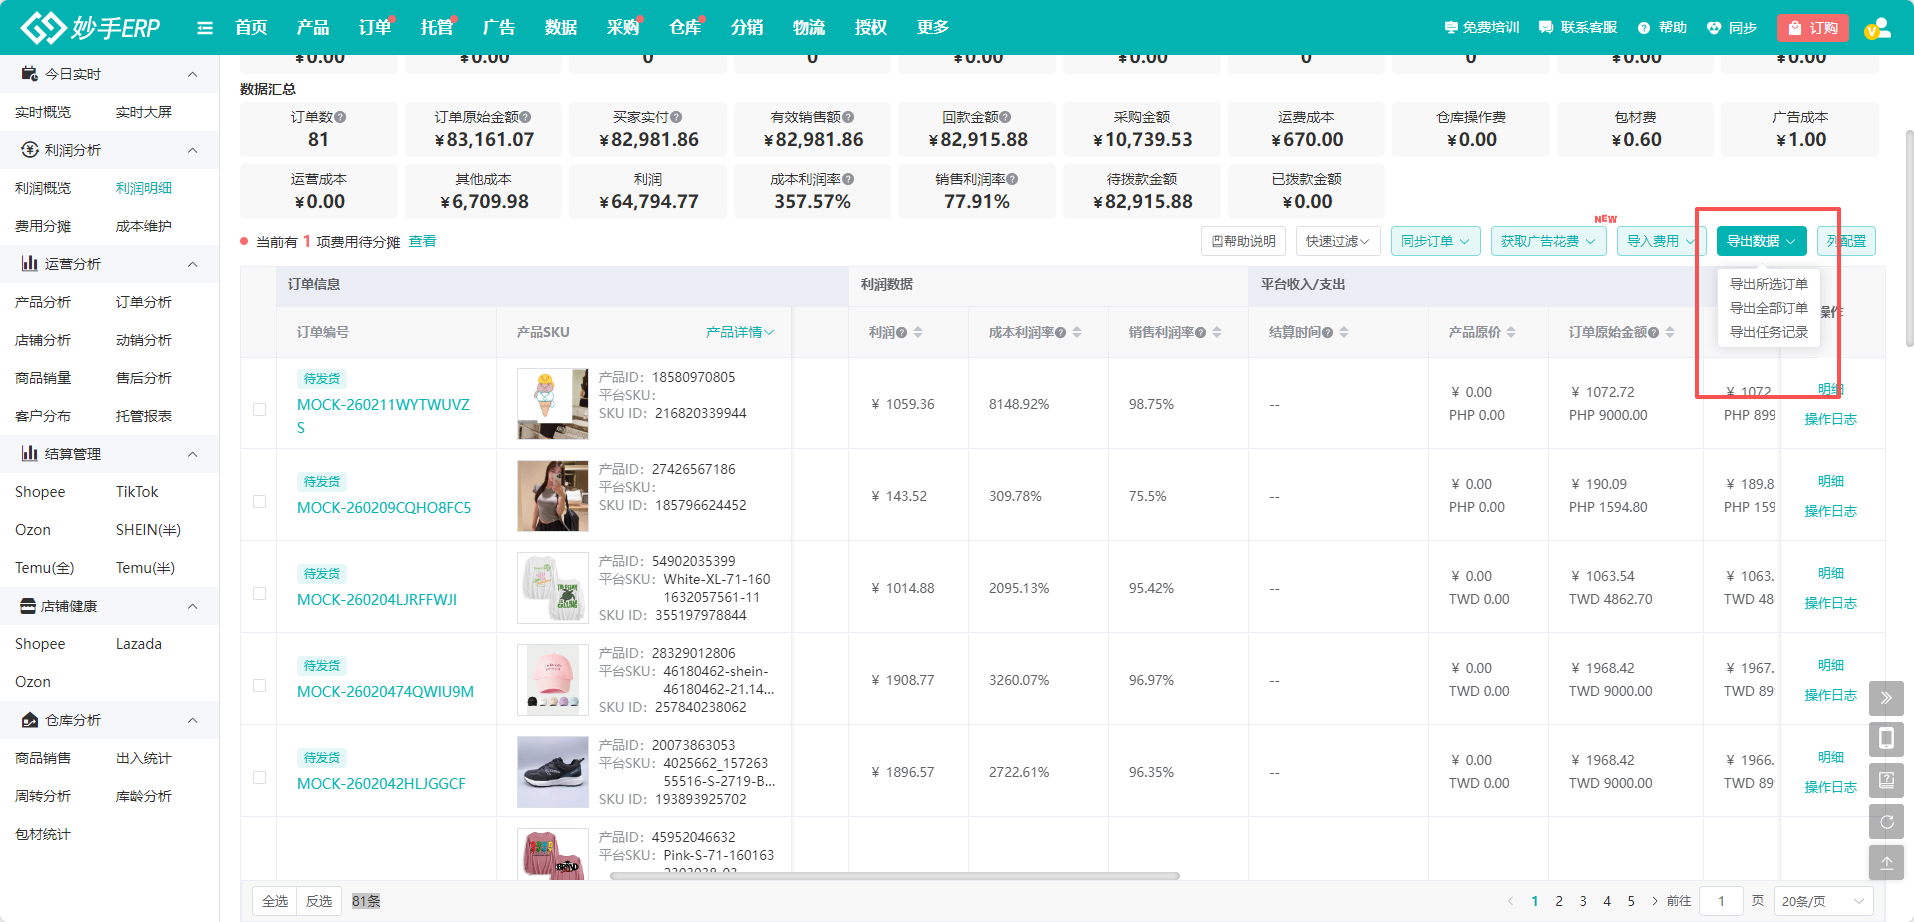
Task: Click the double-chevron collapse floating icon
Action: pyautogui.click(x=1886, y=698)
